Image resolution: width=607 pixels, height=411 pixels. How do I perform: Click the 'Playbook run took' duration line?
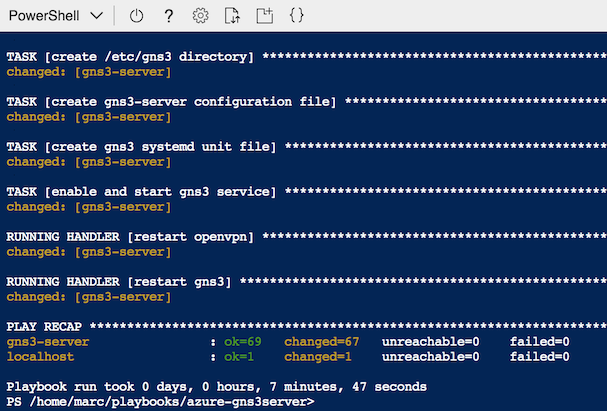click(x=216, y=387)
